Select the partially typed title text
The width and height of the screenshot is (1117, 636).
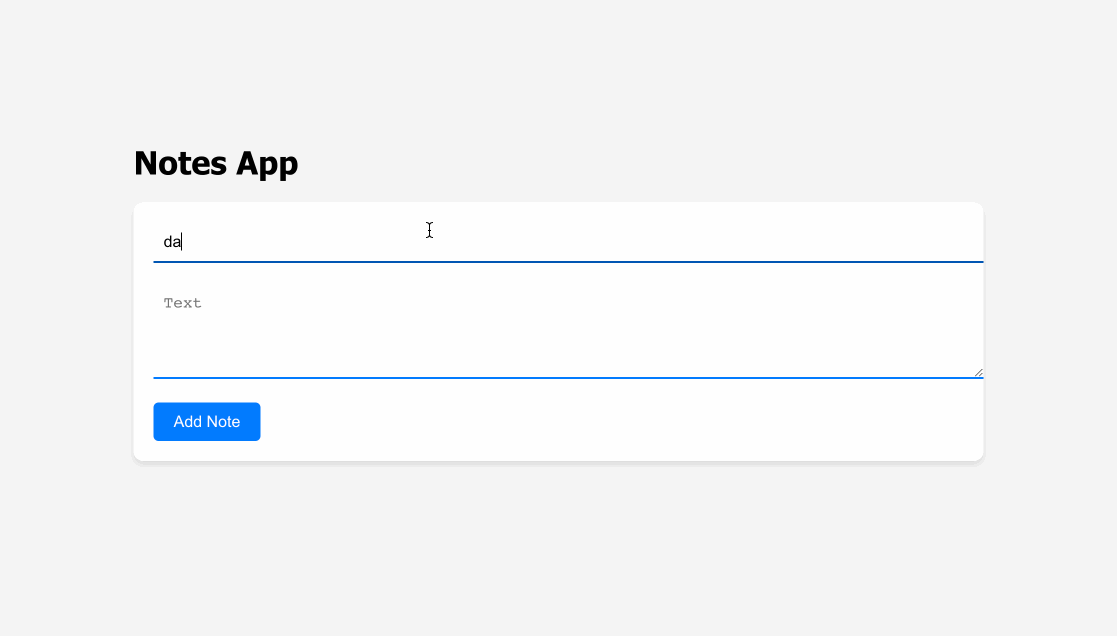coord(171,240)
